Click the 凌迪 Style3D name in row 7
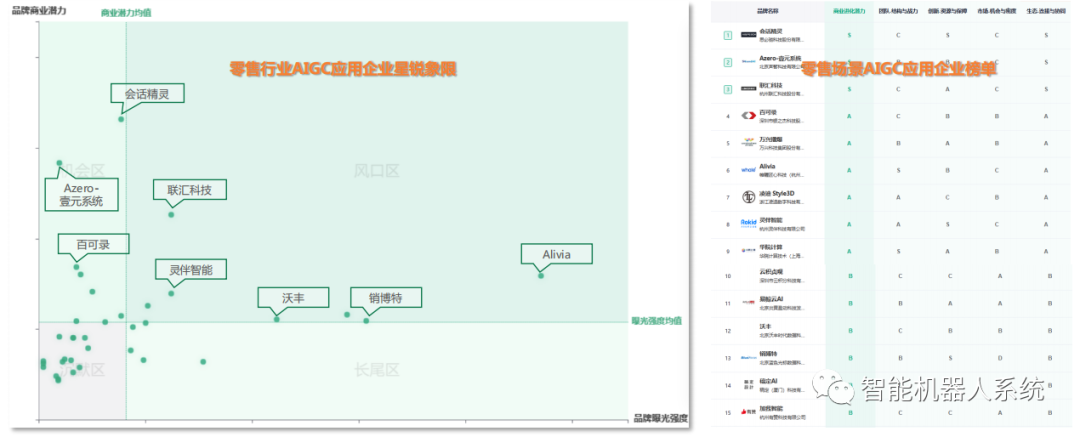This screenshot has height=437, width=1080. tap(776, 194)
